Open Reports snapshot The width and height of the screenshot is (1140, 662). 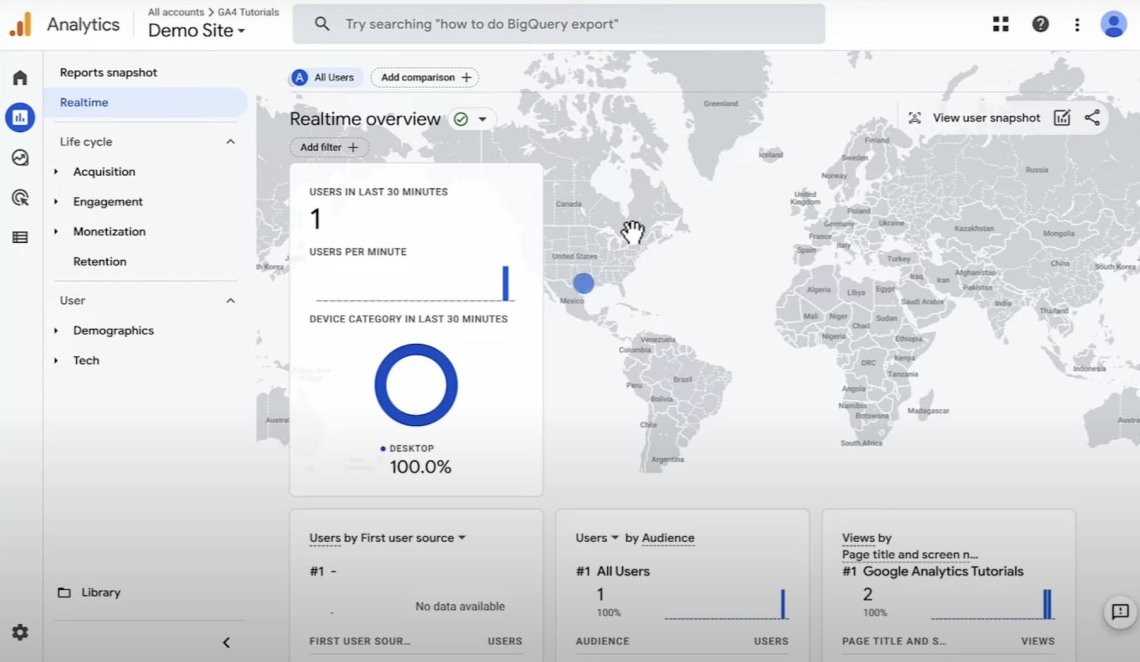pos(108,73)
